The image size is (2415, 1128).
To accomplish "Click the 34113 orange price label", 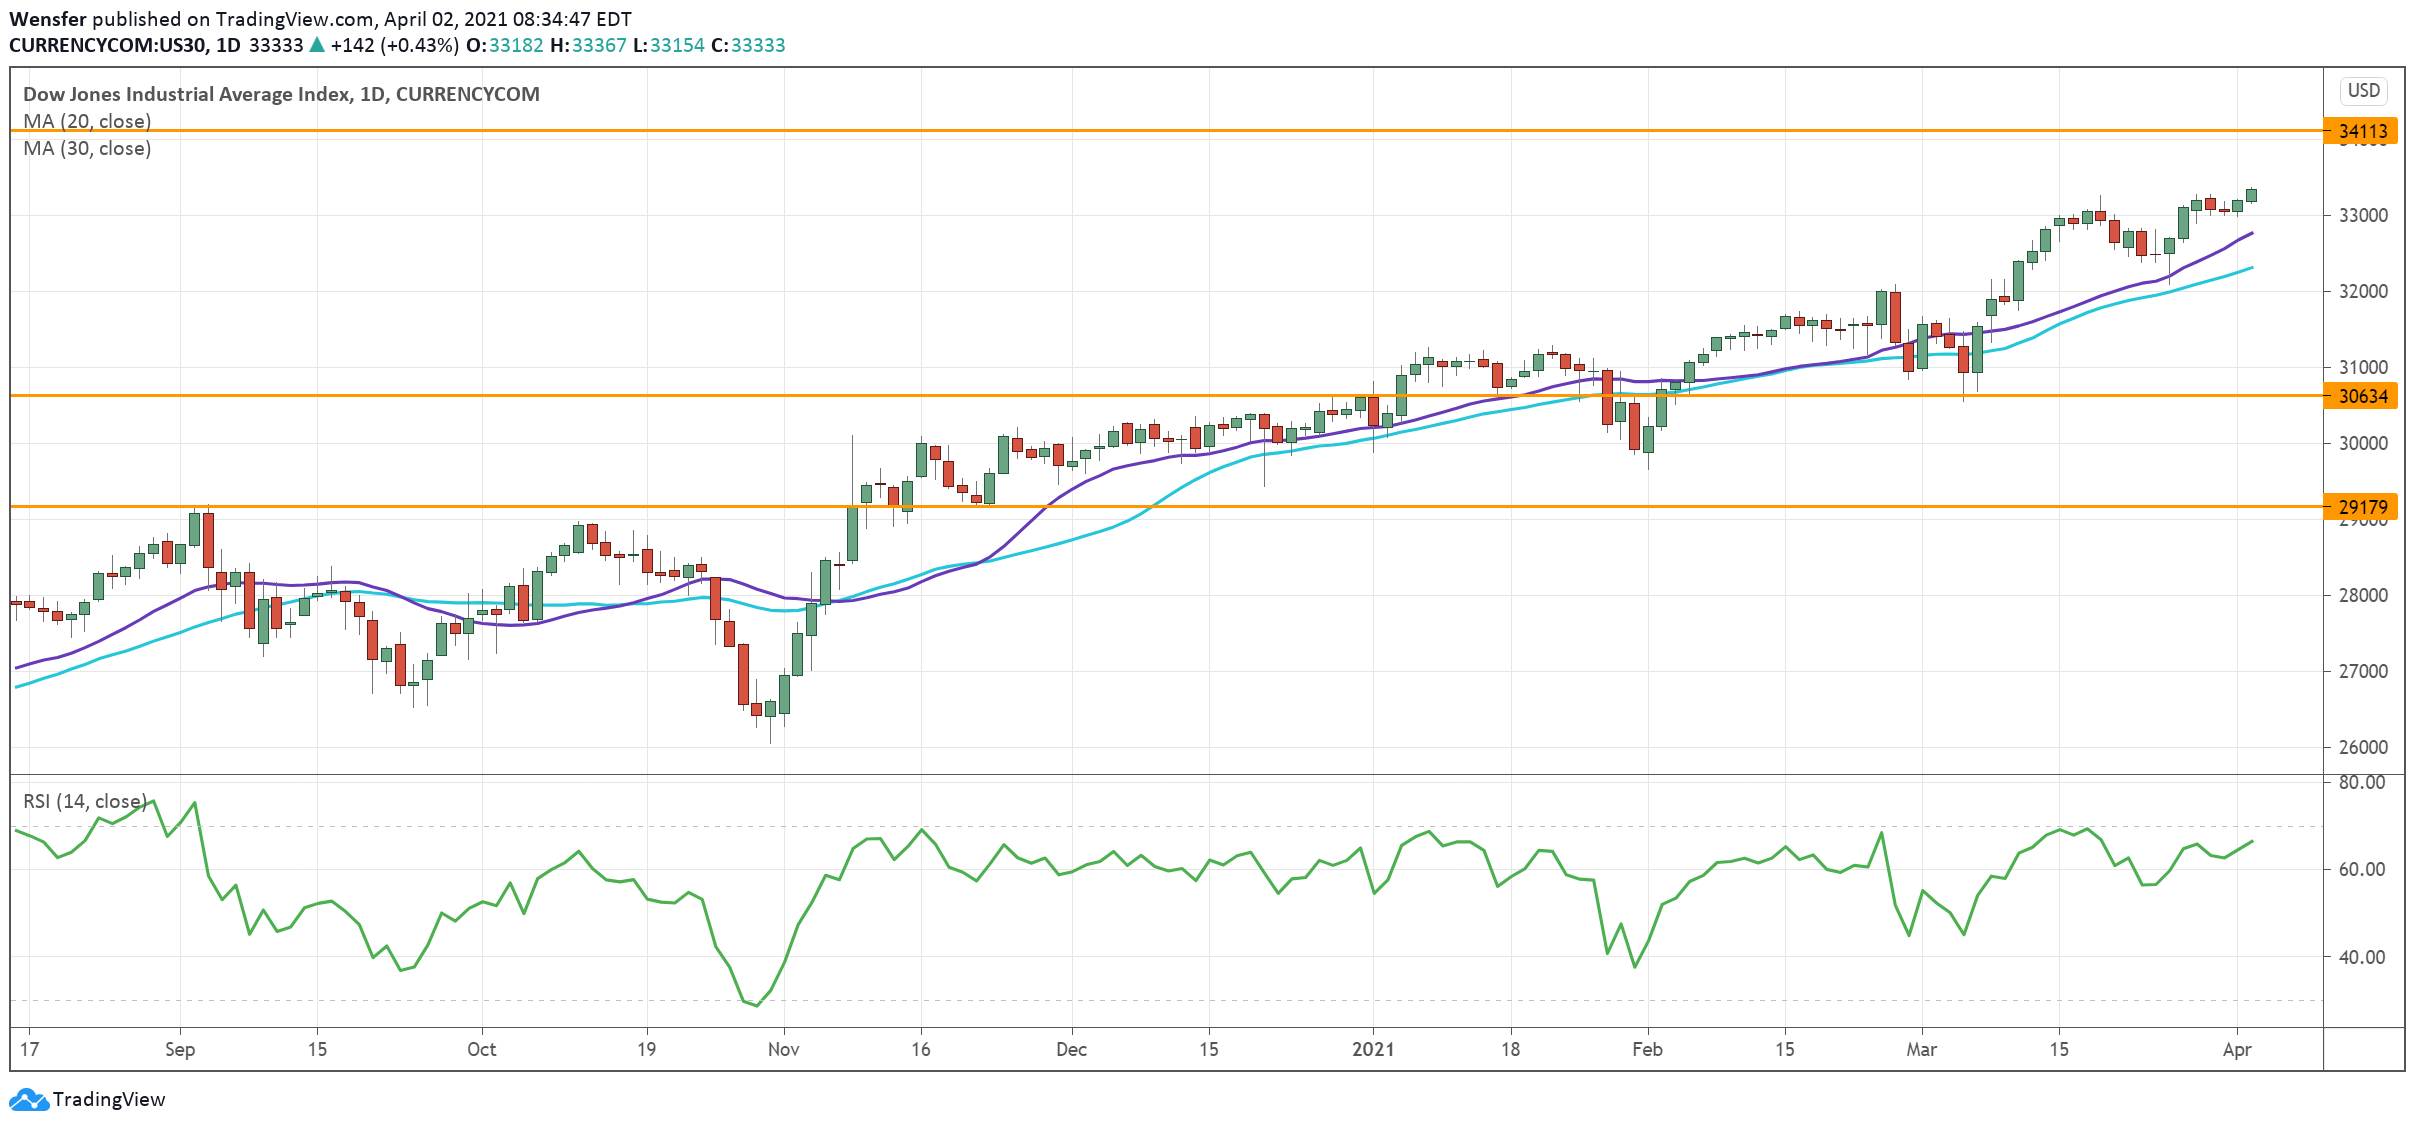I will click(x=2362, y=131).
